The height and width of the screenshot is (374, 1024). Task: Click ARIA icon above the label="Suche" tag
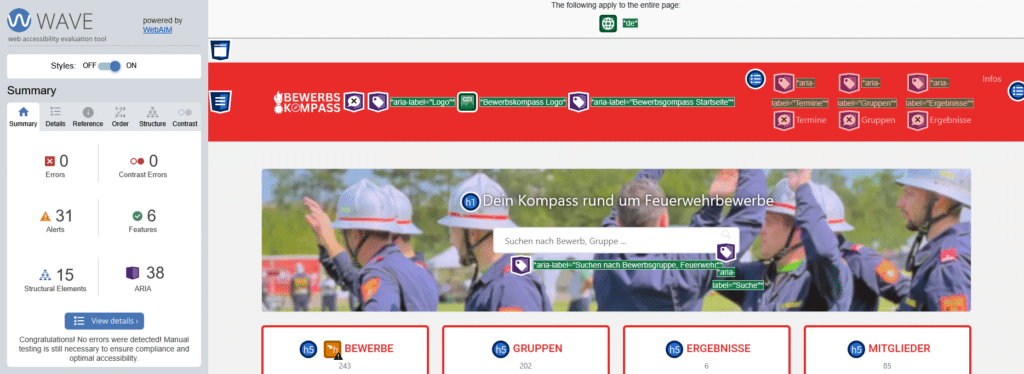tap(726, 252)
